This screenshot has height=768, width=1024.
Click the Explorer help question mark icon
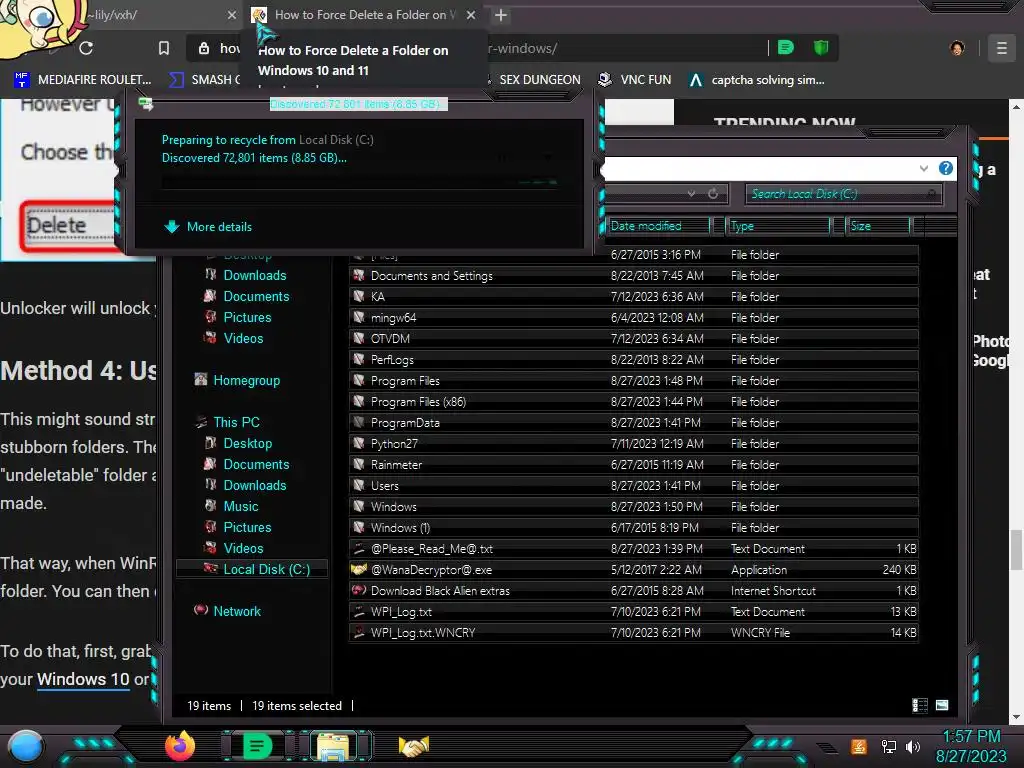(946, 168)
